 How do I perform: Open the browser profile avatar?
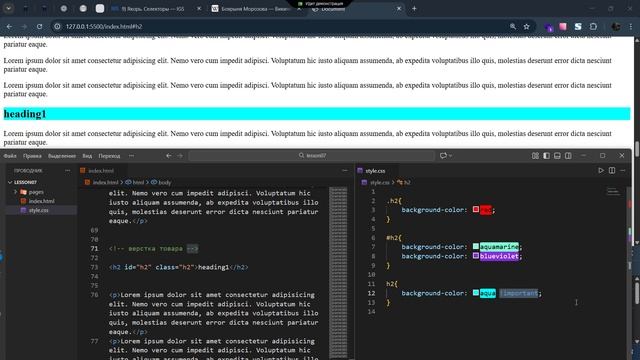click(616, 27)
